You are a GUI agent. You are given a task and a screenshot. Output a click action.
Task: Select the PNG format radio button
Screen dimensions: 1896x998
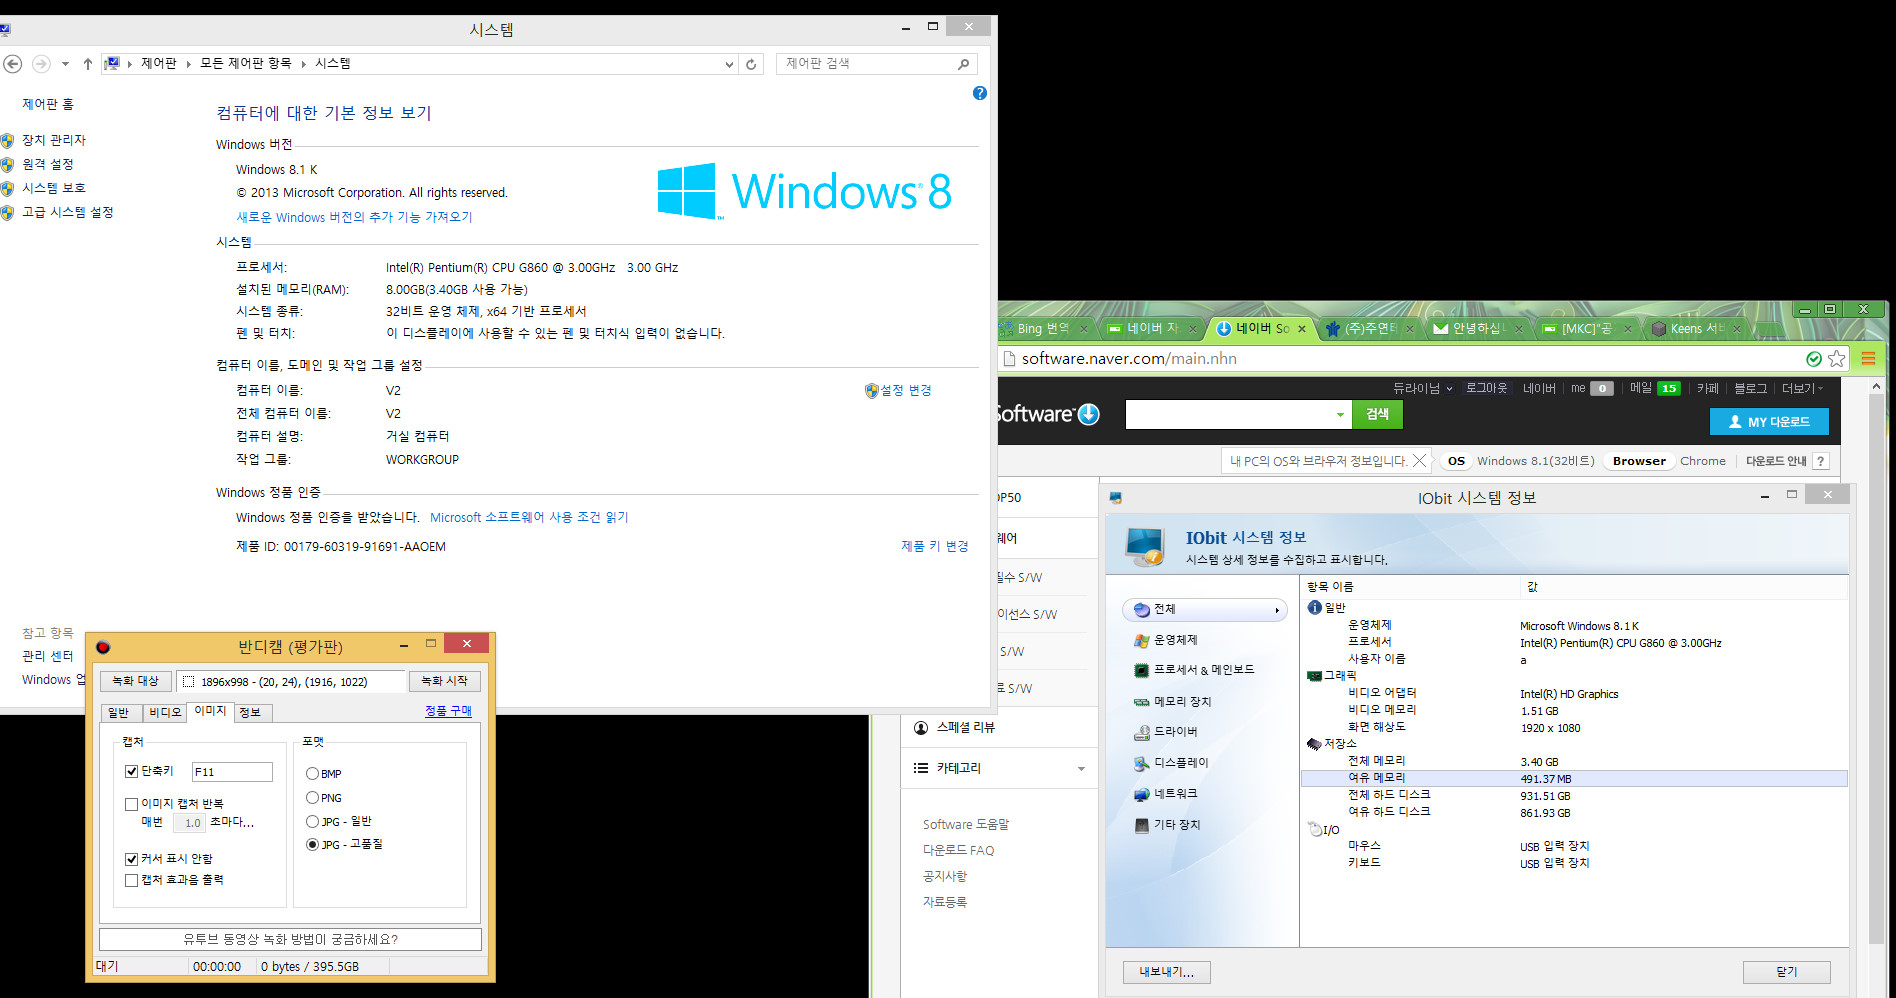313,798
